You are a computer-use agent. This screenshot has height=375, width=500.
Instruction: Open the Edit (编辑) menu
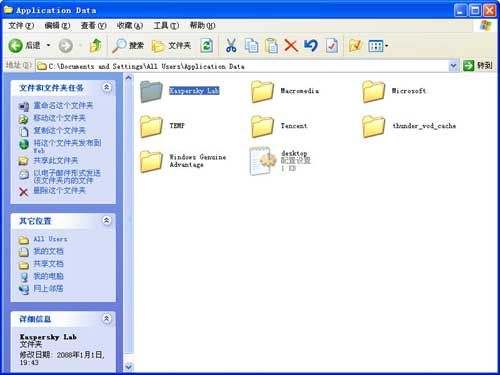point(57,25)
